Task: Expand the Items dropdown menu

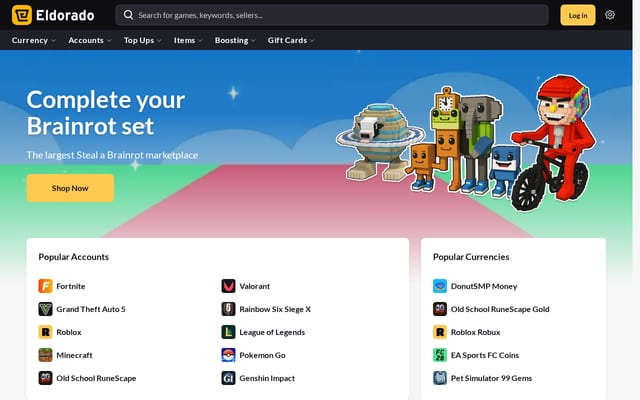Action: click(x=188, y=40)
